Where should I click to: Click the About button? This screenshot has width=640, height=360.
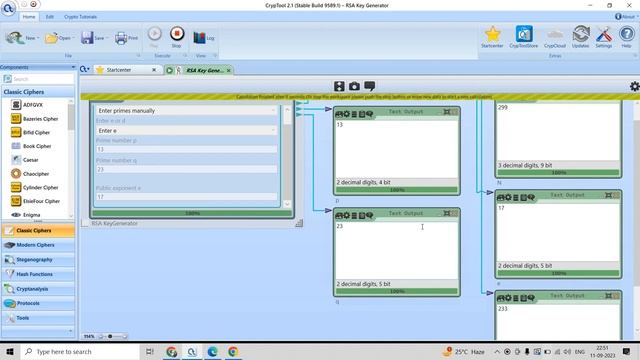[627, 17]
